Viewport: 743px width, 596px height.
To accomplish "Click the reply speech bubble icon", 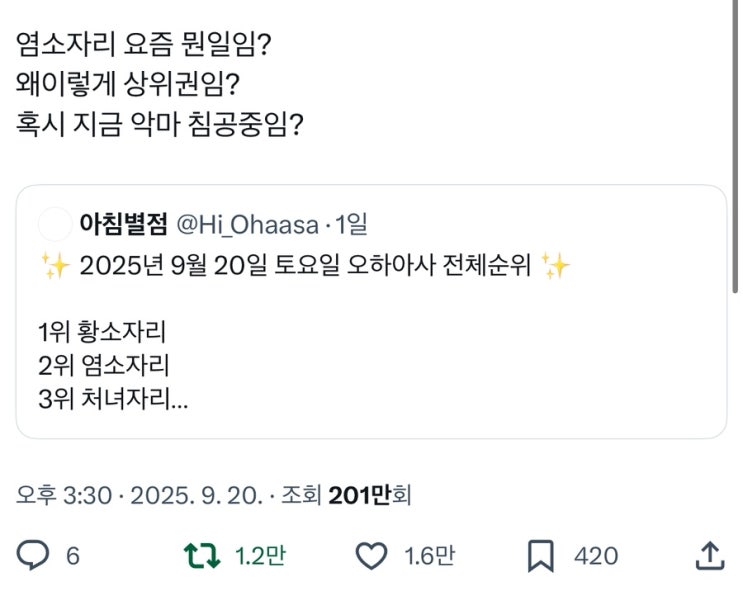I will [34, 555].
